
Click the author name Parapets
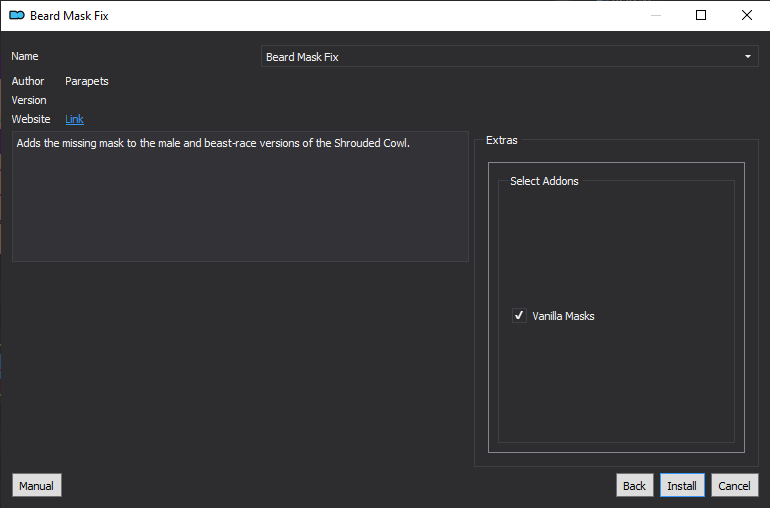(87, 81)
